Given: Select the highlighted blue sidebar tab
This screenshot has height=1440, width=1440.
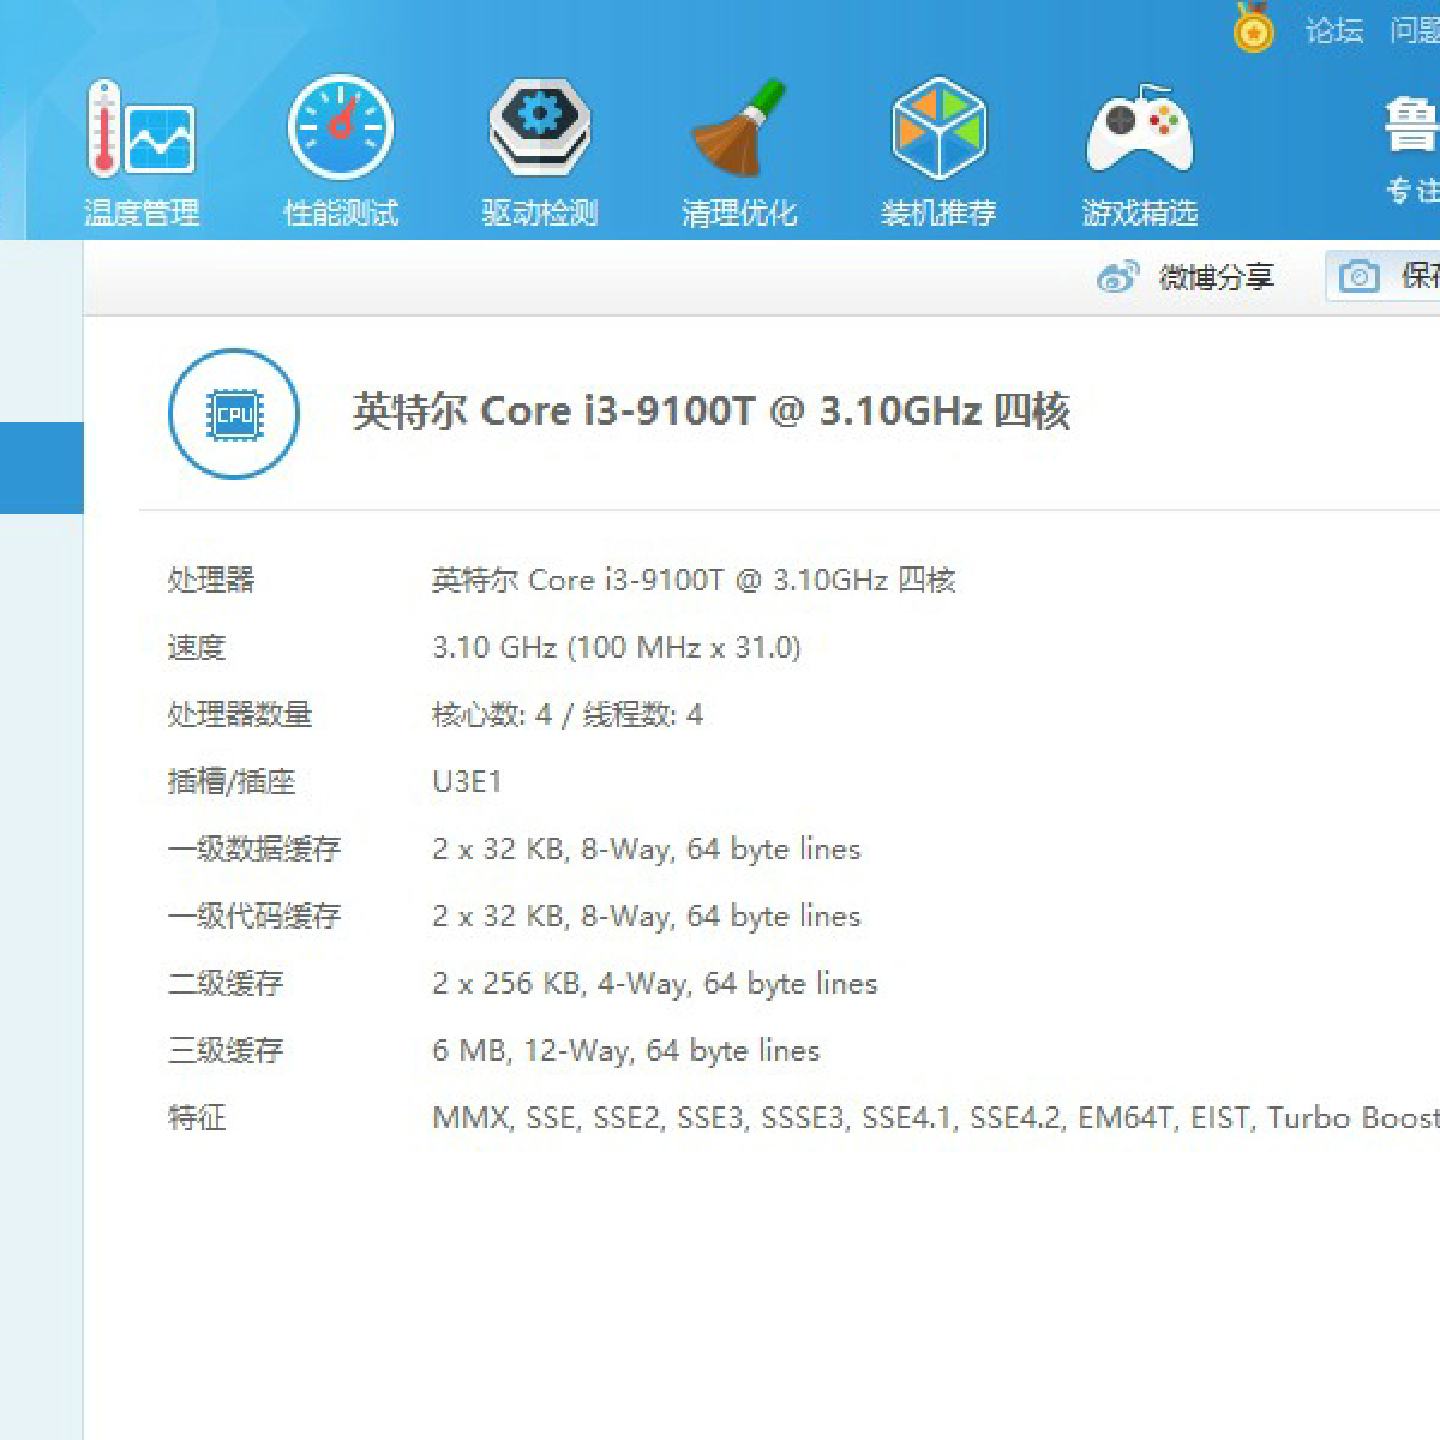Looking at the screenshot, I should tap(41, 468).
